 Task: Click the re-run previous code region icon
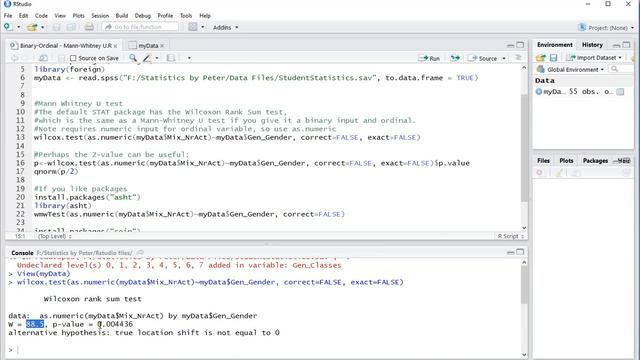point(455,58)
